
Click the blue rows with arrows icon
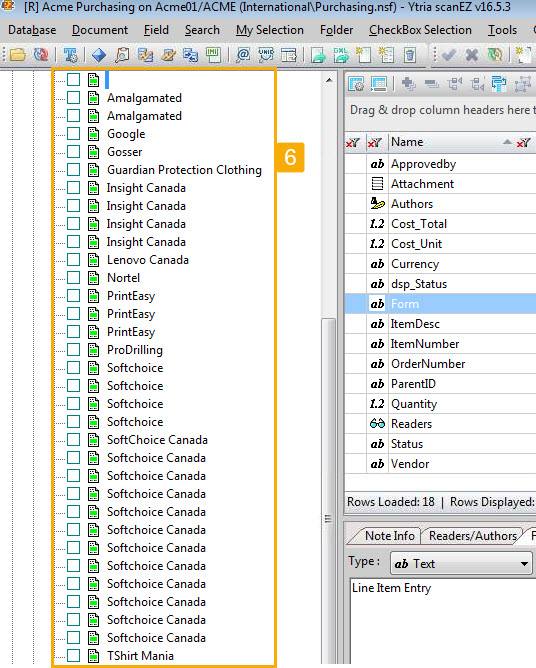(499, 84)
